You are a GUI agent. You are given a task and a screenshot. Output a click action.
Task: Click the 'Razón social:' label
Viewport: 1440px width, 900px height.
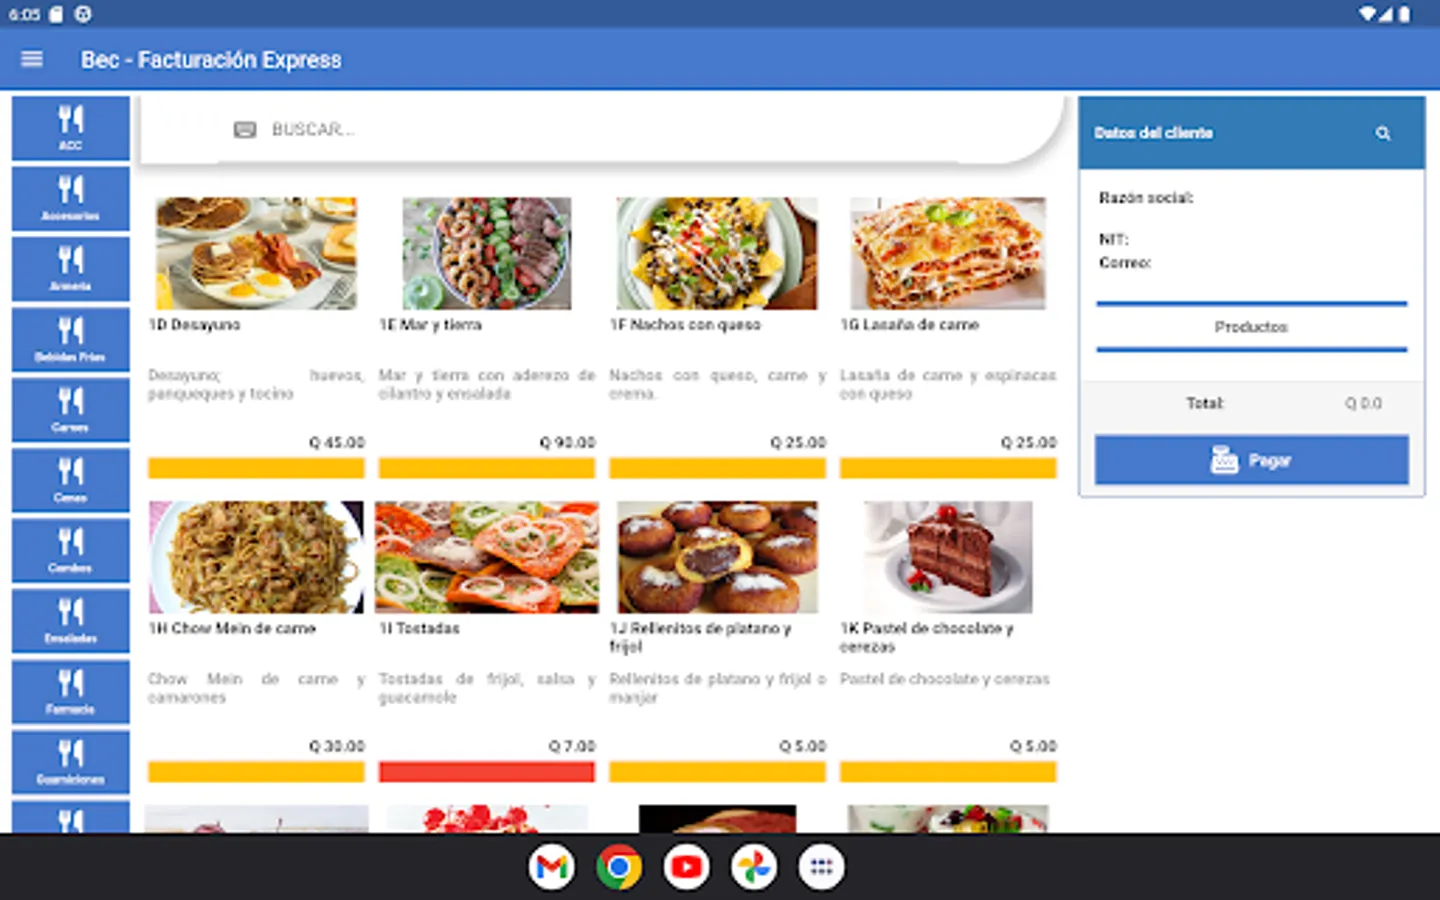(x=1146, y=198)
